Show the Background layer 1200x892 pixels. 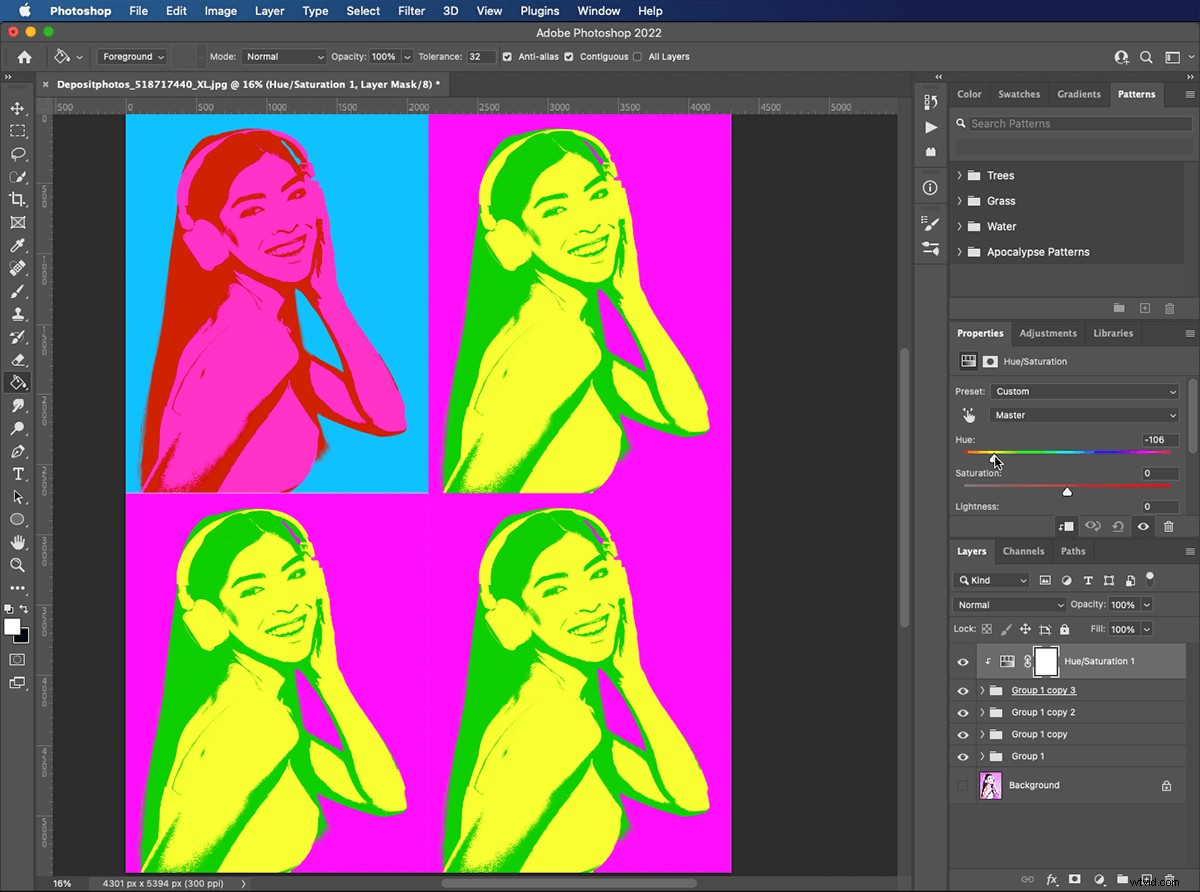pos(962,785)
